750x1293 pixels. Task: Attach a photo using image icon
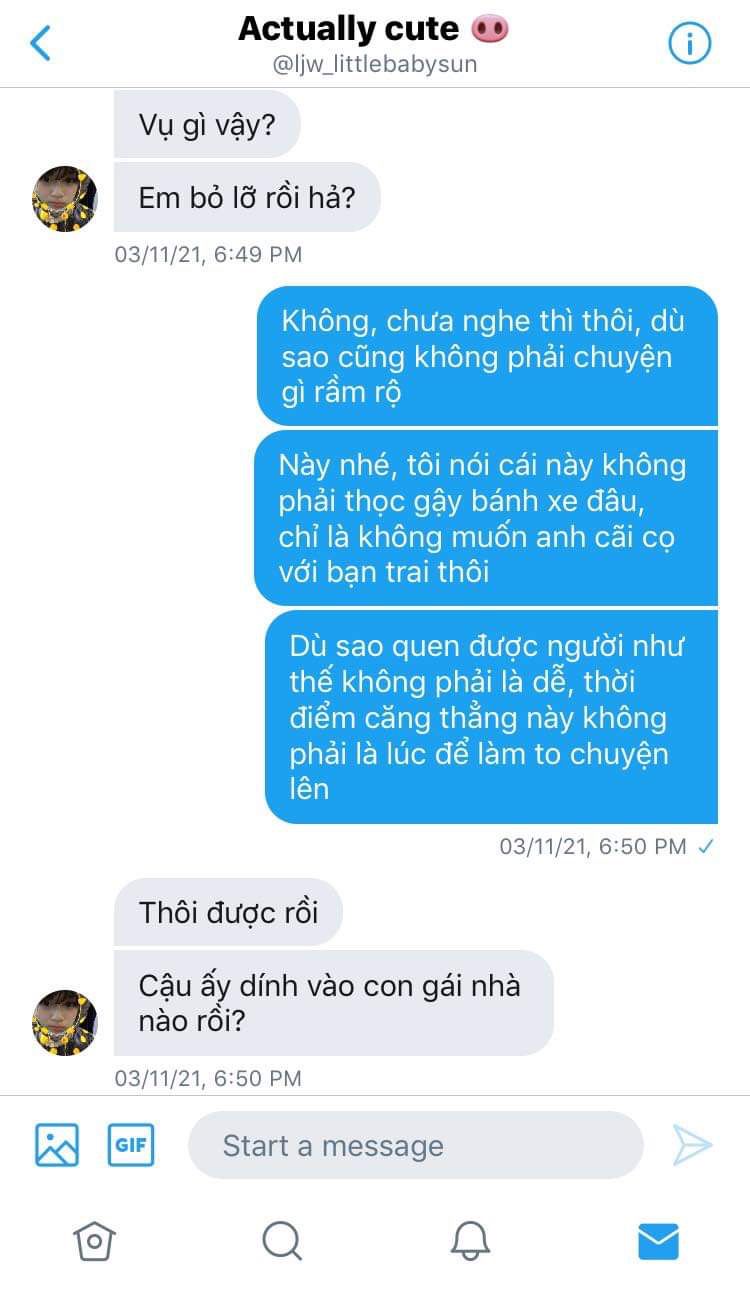[x=57, y=1145]
